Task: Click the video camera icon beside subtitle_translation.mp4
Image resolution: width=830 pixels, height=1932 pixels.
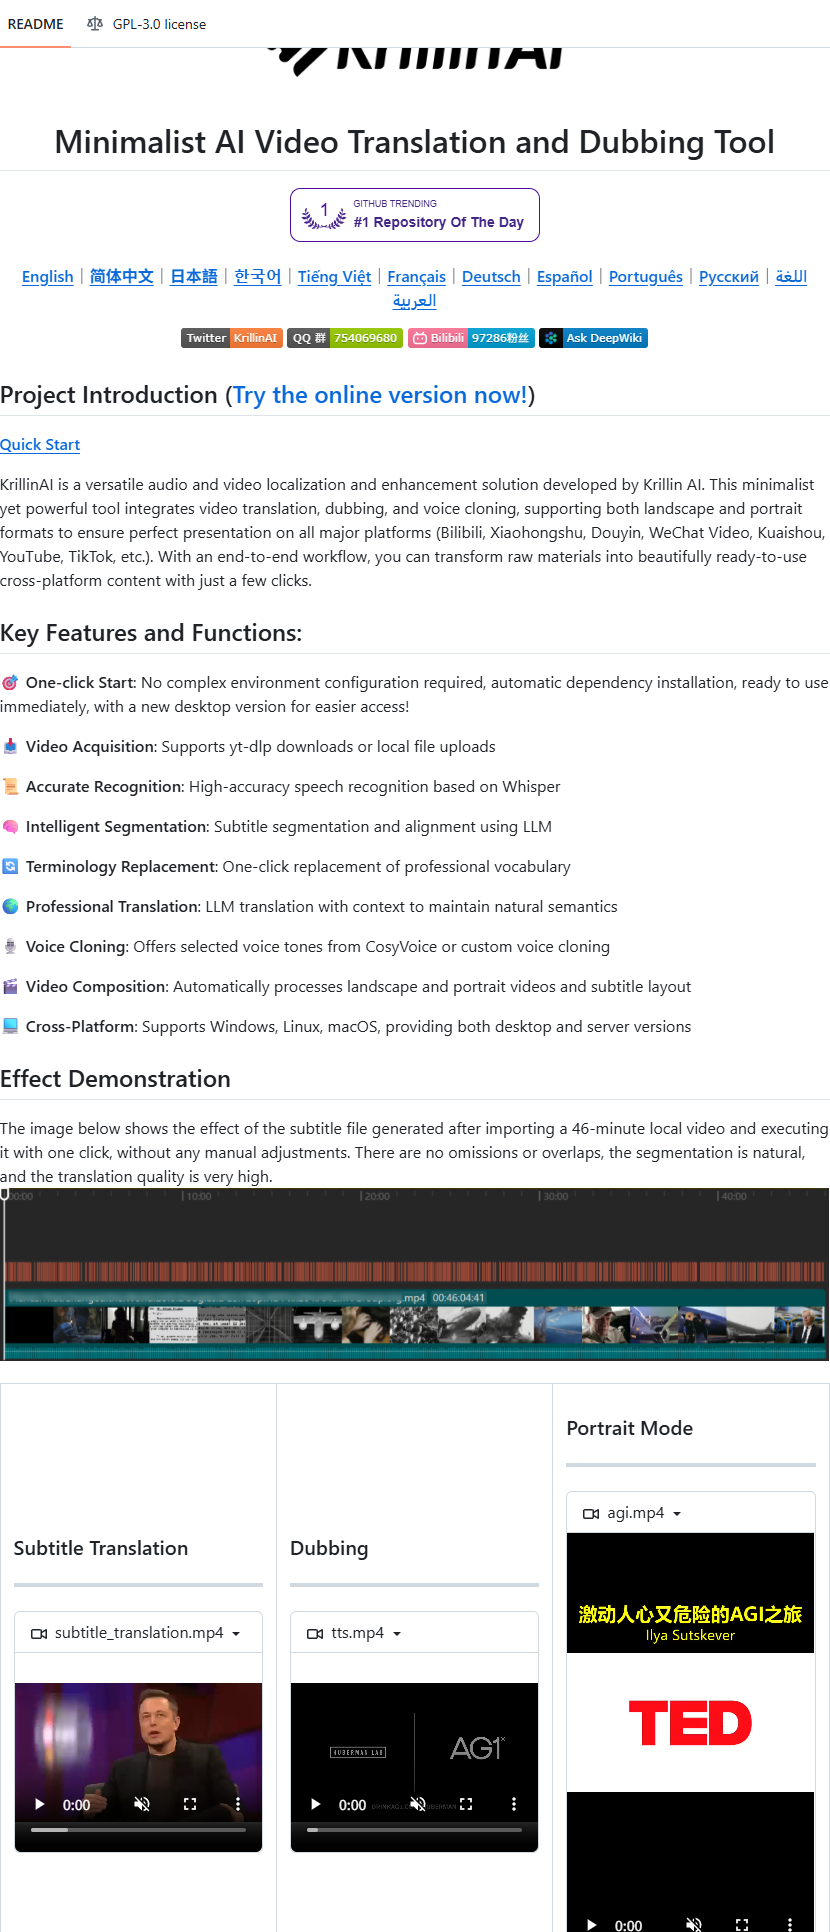Action: tap(39, 1634)
